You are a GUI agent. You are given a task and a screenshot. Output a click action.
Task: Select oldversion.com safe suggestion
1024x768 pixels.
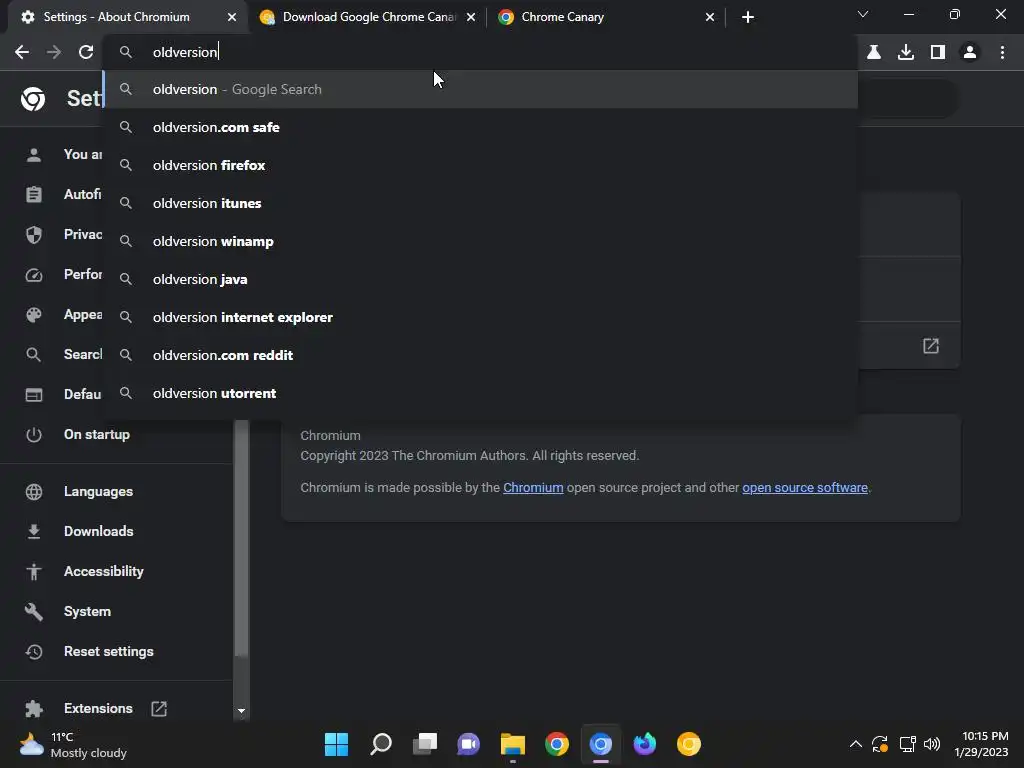click(480, 127)
